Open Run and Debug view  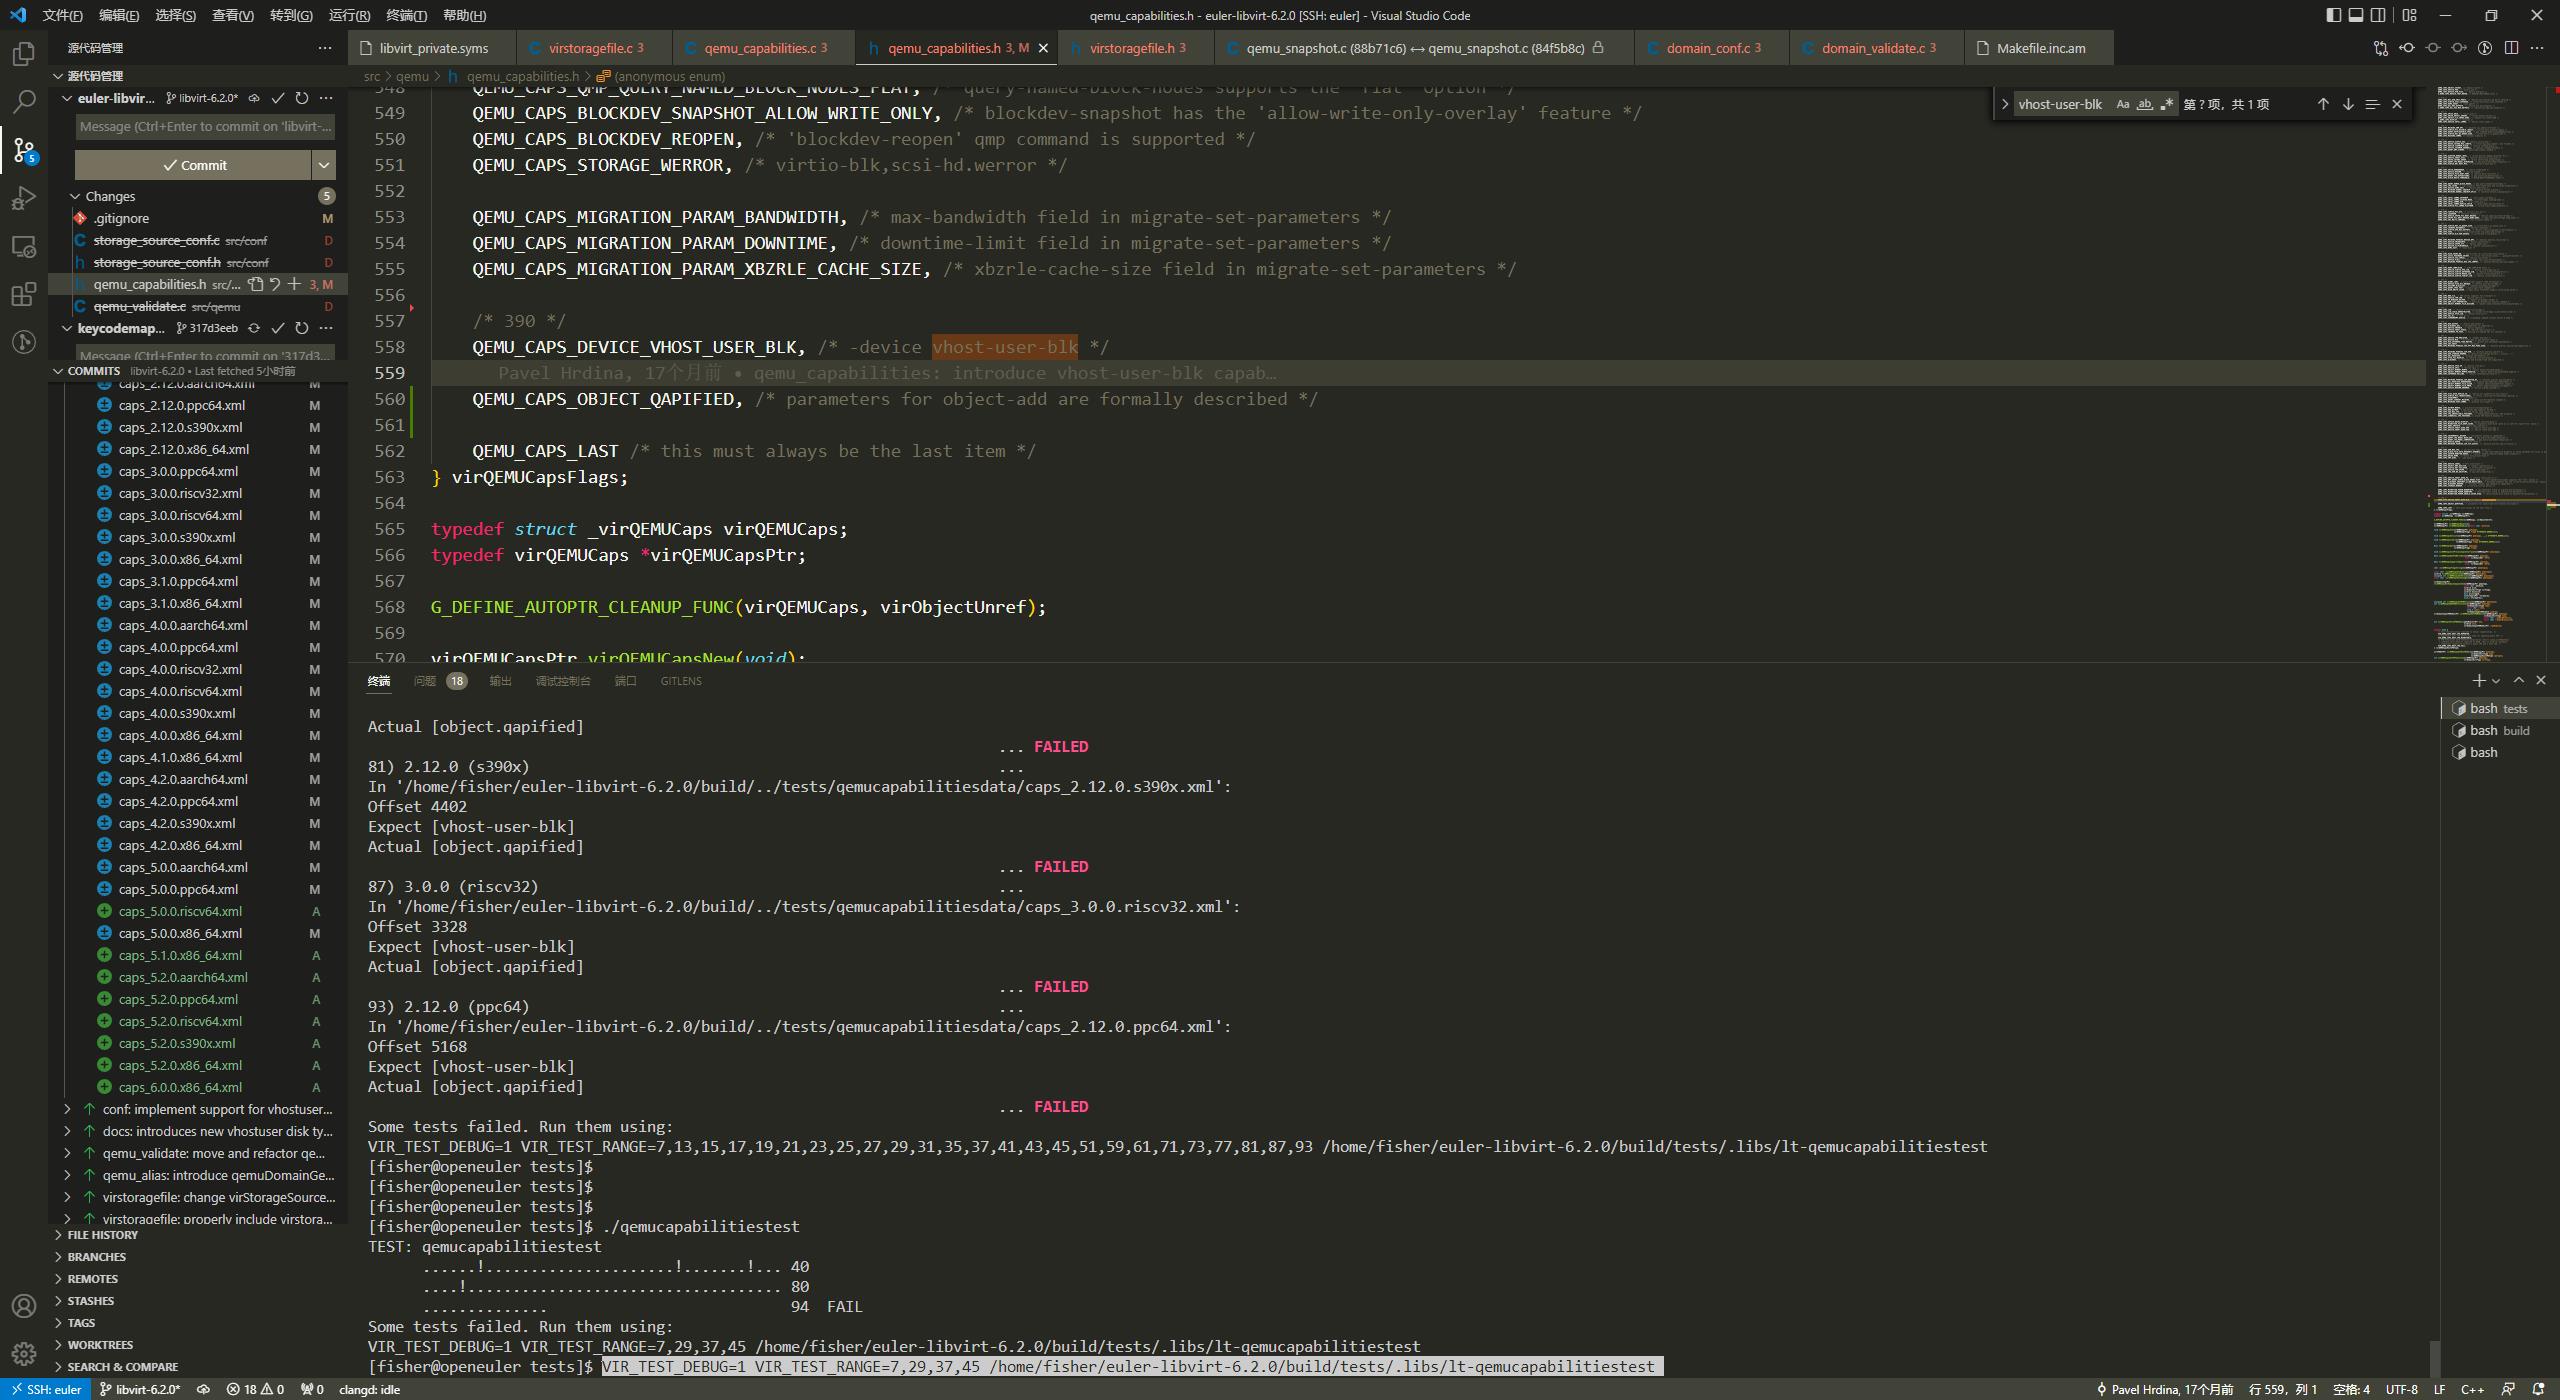24,198
